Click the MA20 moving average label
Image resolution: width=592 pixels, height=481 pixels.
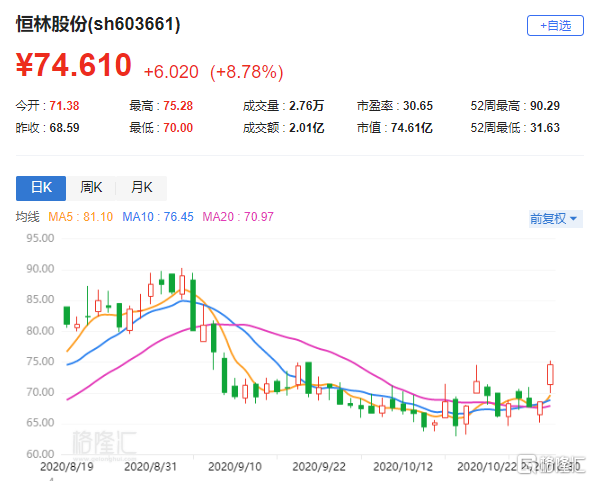coord(238,217)
